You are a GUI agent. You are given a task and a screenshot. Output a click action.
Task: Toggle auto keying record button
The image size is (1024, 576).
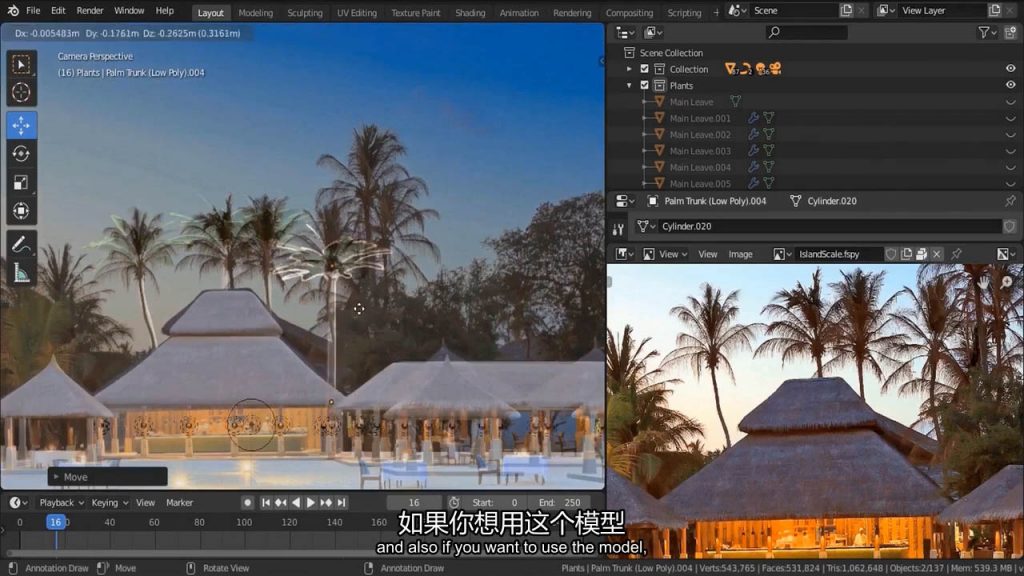coord(248,502)
